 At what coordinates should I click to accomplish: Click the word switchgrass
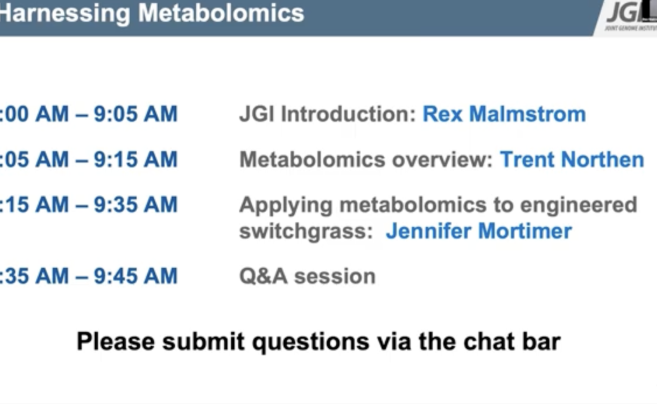[x=306, y=231]
